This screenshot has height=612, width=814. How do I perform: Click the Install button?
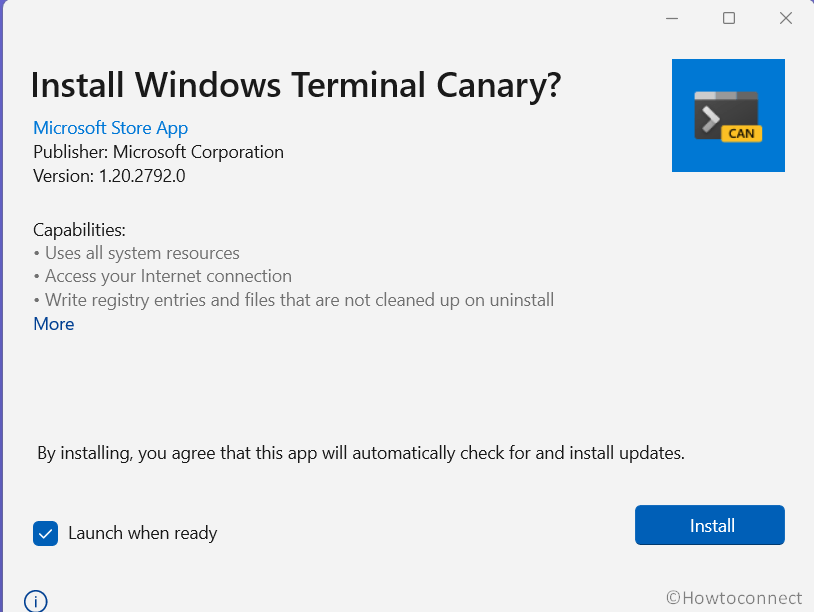709,524
